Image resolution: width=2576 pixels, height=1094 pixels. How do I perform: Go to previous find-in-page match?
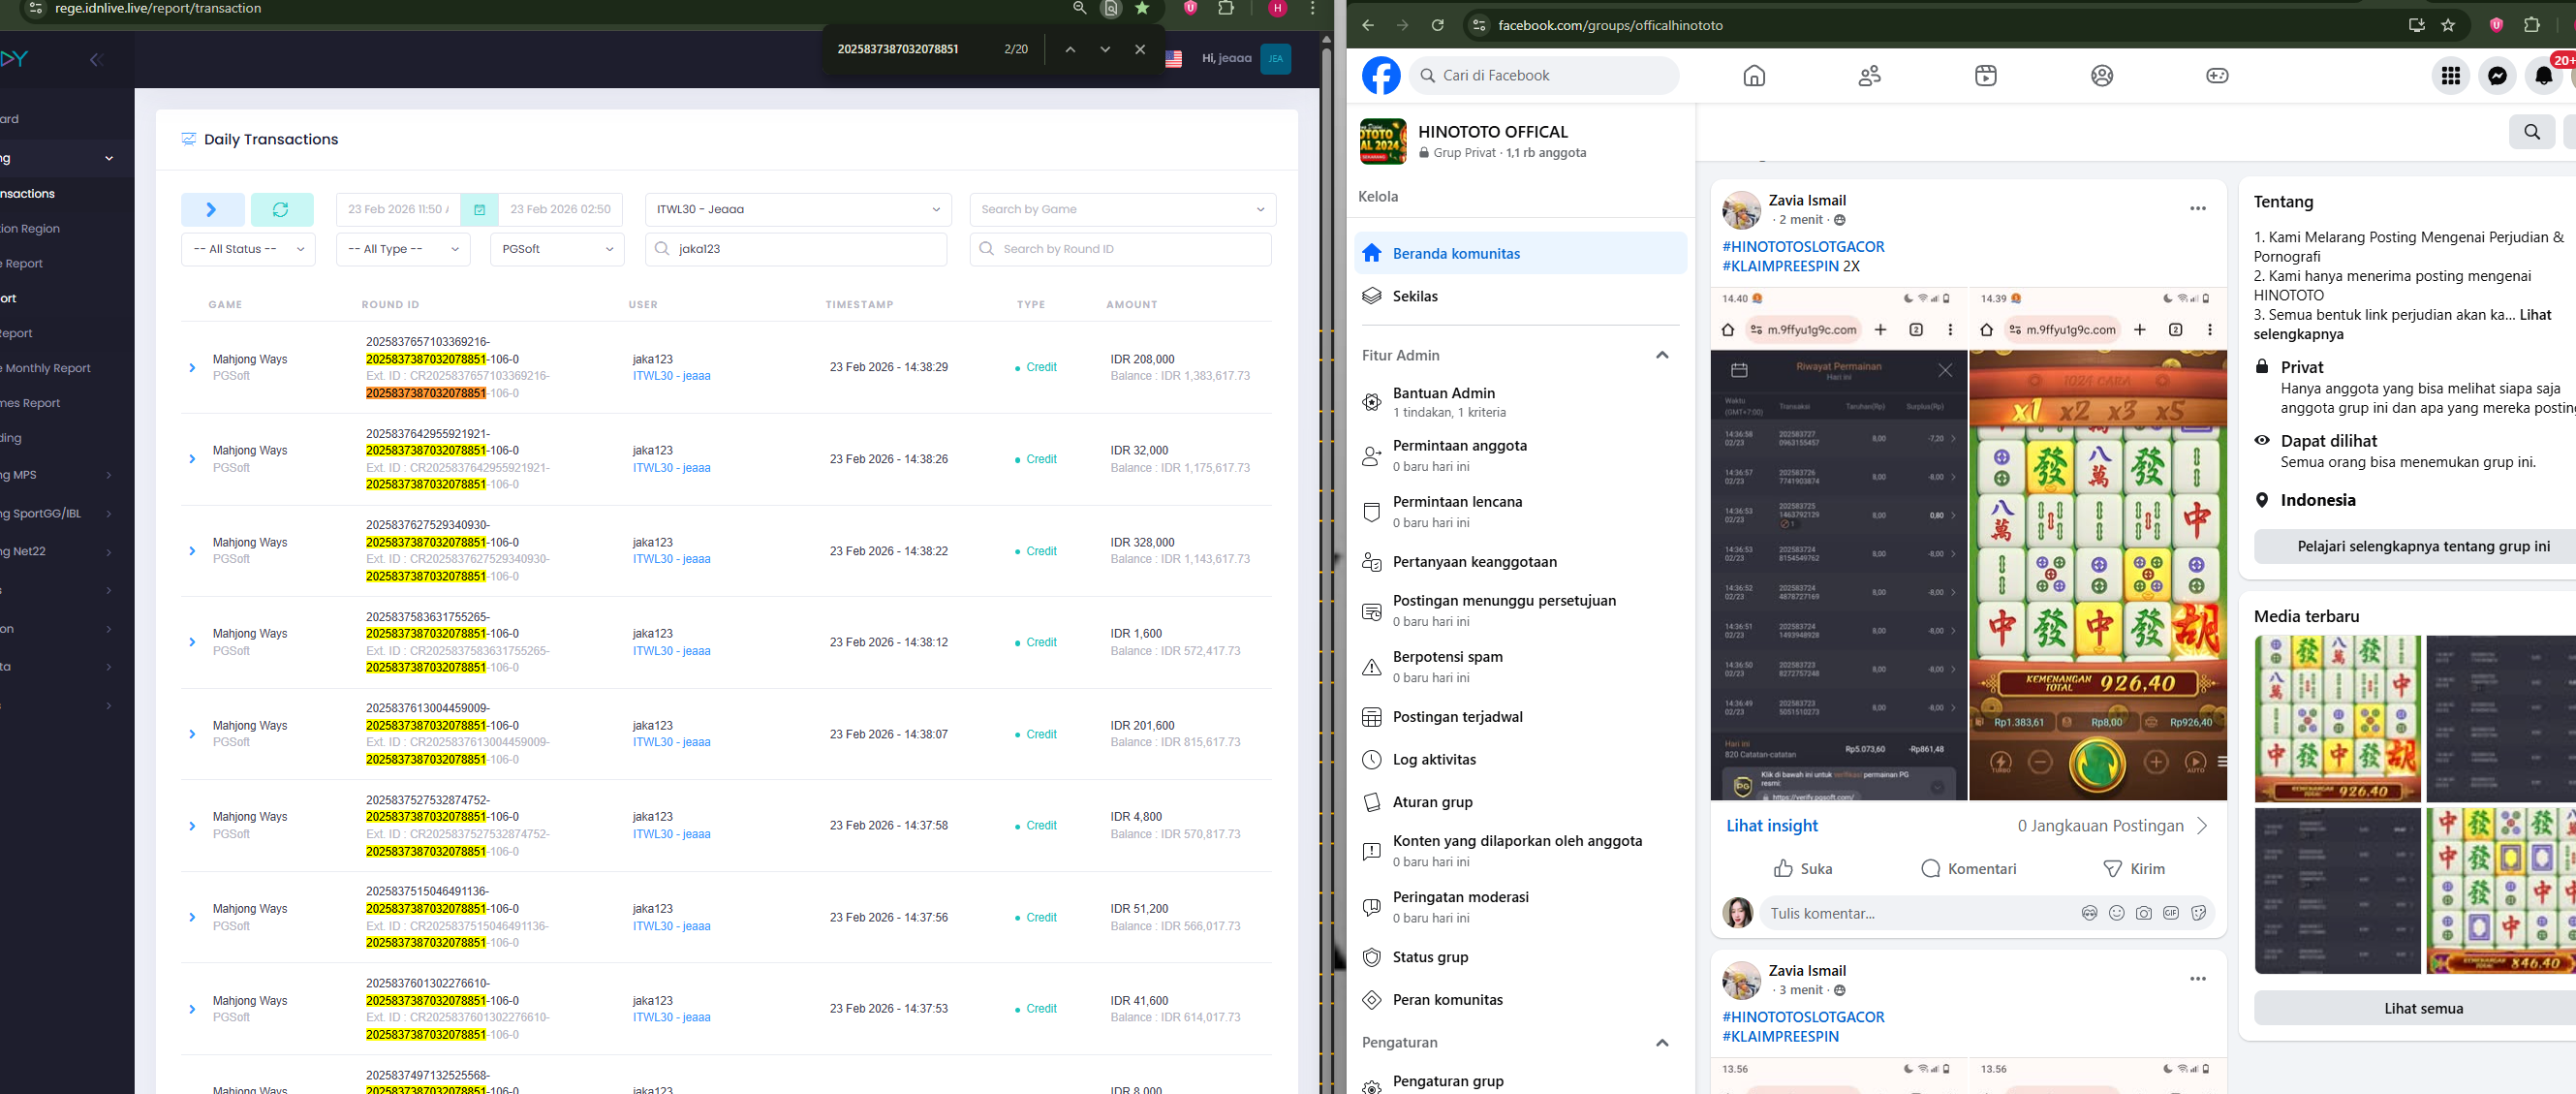(1070, 49)
